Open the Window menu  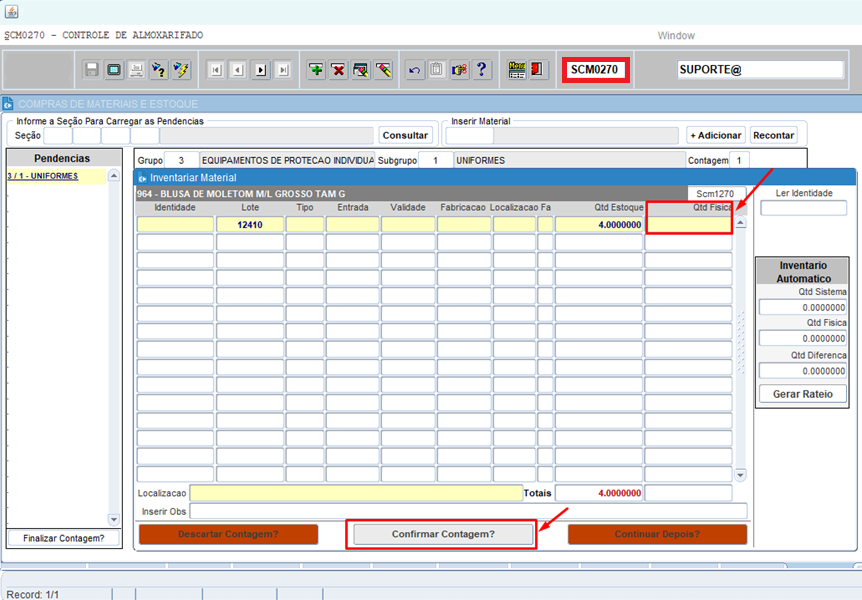tap(676, 35)
